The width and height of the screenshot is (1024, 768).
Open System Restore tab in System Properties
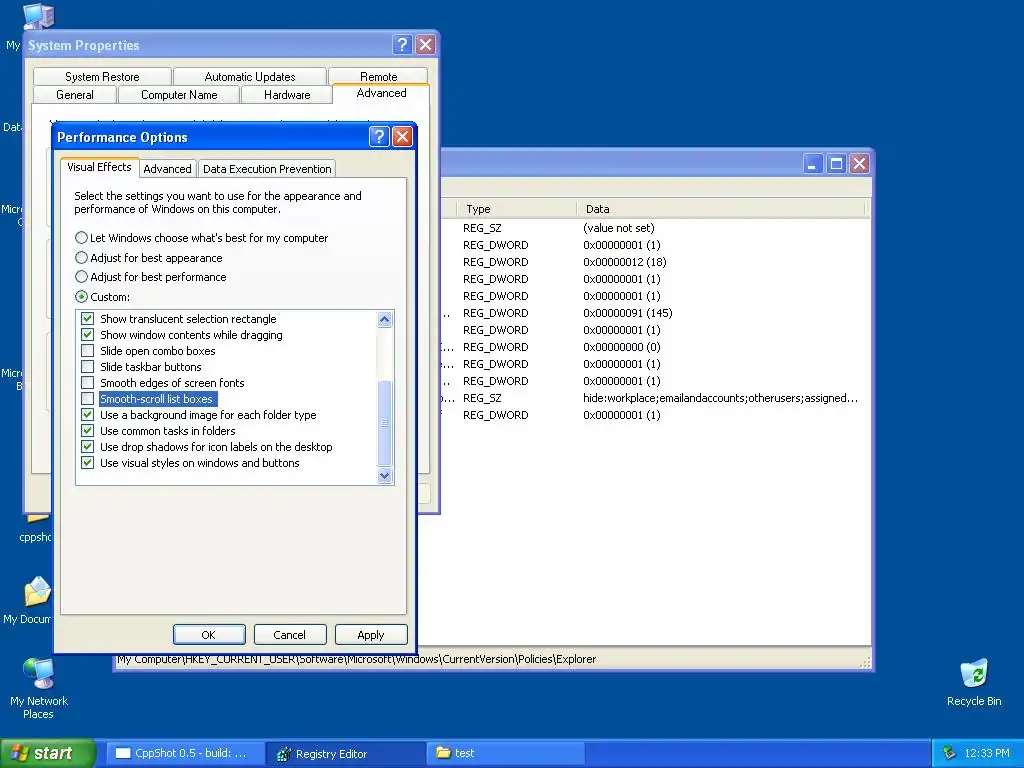coord(103,76)
